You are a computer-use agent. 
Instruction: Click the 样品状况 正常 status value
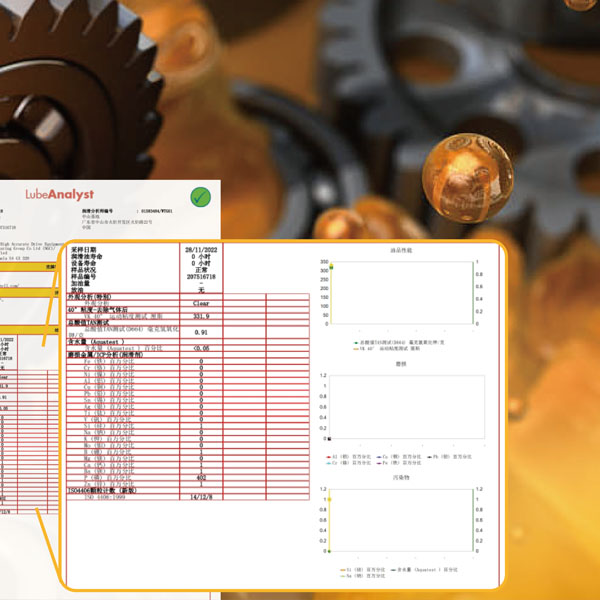tap(200, 270)
